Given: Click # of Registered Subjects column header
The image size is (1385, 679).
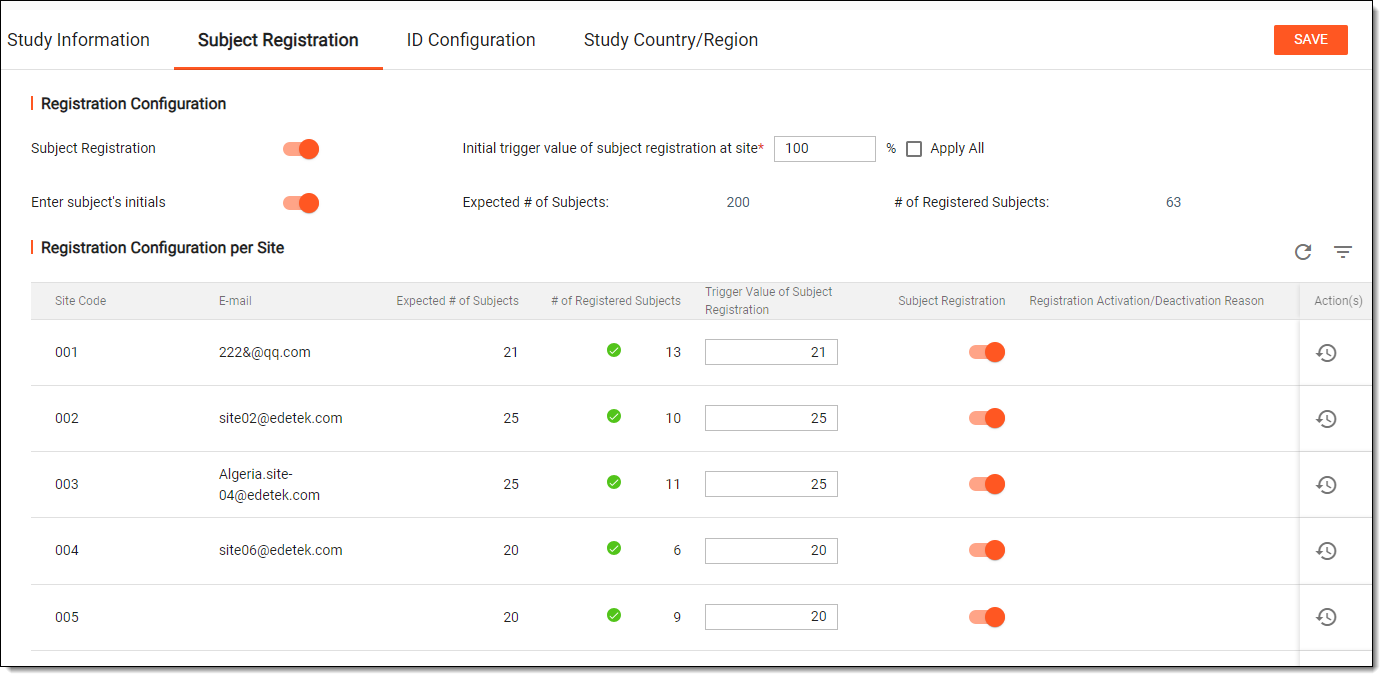Looking at the screenshot, I should [x=616, y=301].
